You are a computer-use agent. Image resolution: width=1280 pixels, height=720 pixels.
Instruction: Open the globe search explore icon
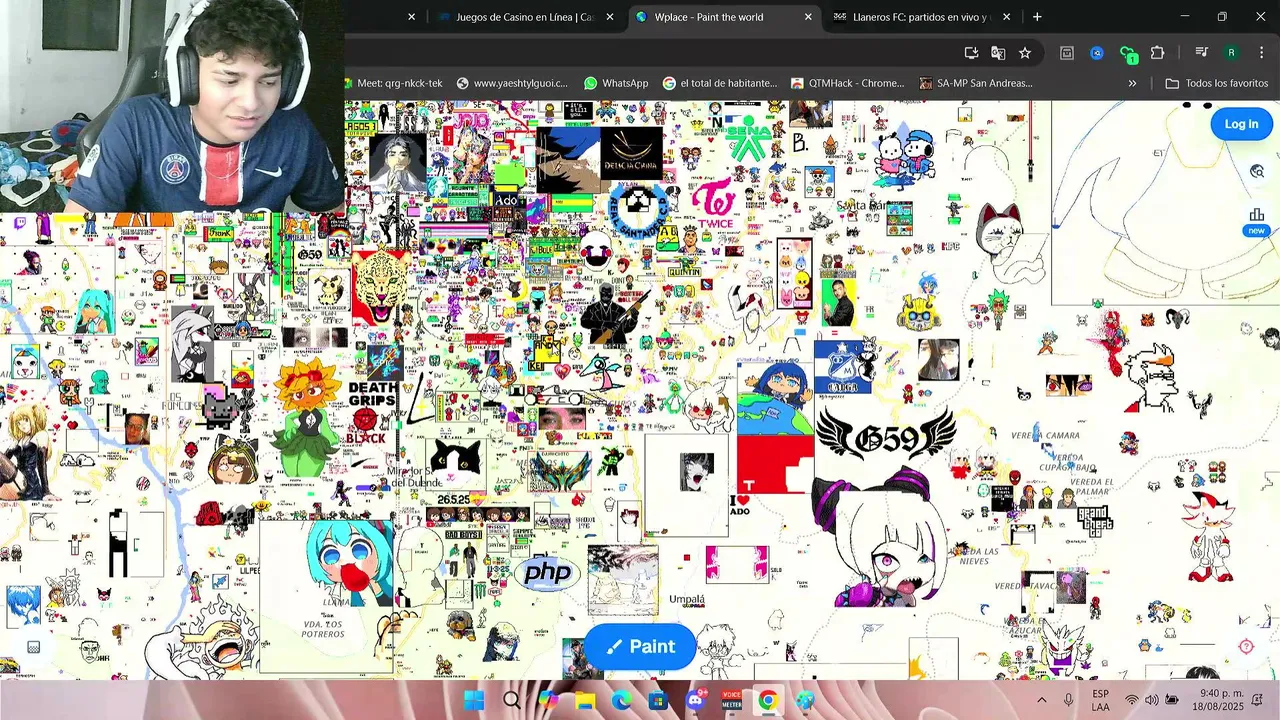(1257, 171)
